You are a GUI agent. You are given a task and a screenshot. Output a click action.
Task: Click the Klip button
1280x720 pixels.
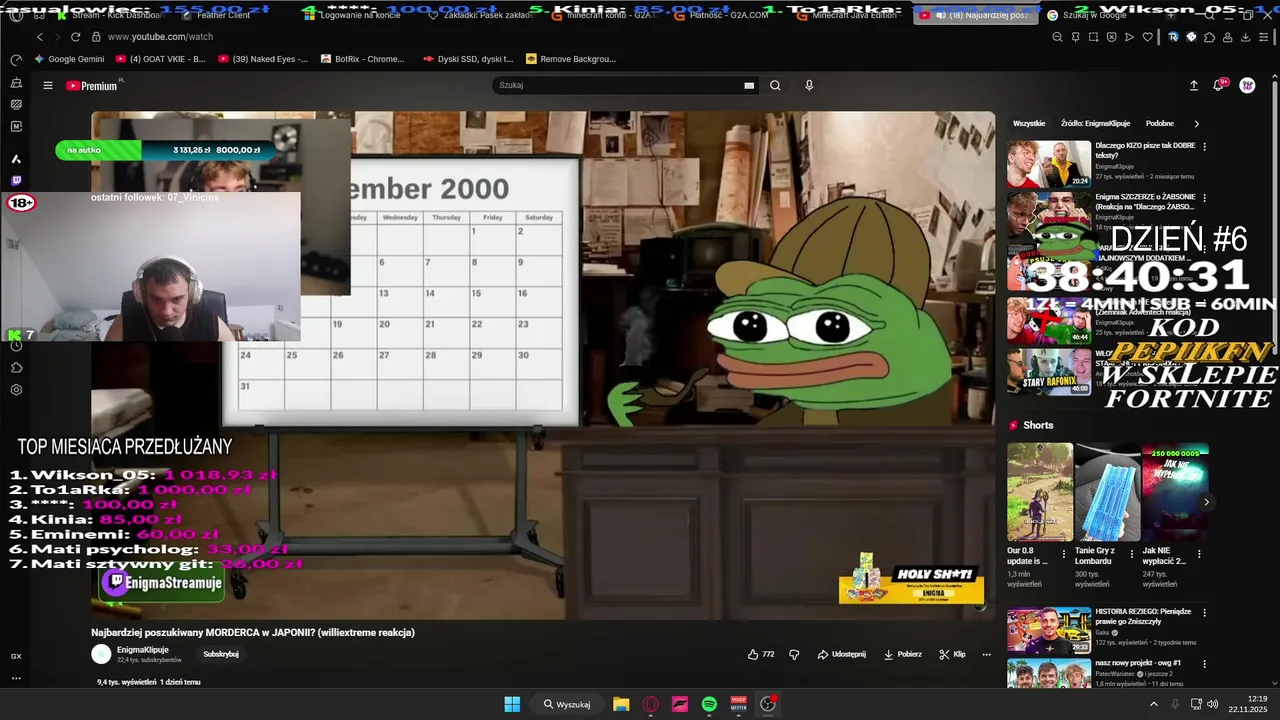(952, 654)
